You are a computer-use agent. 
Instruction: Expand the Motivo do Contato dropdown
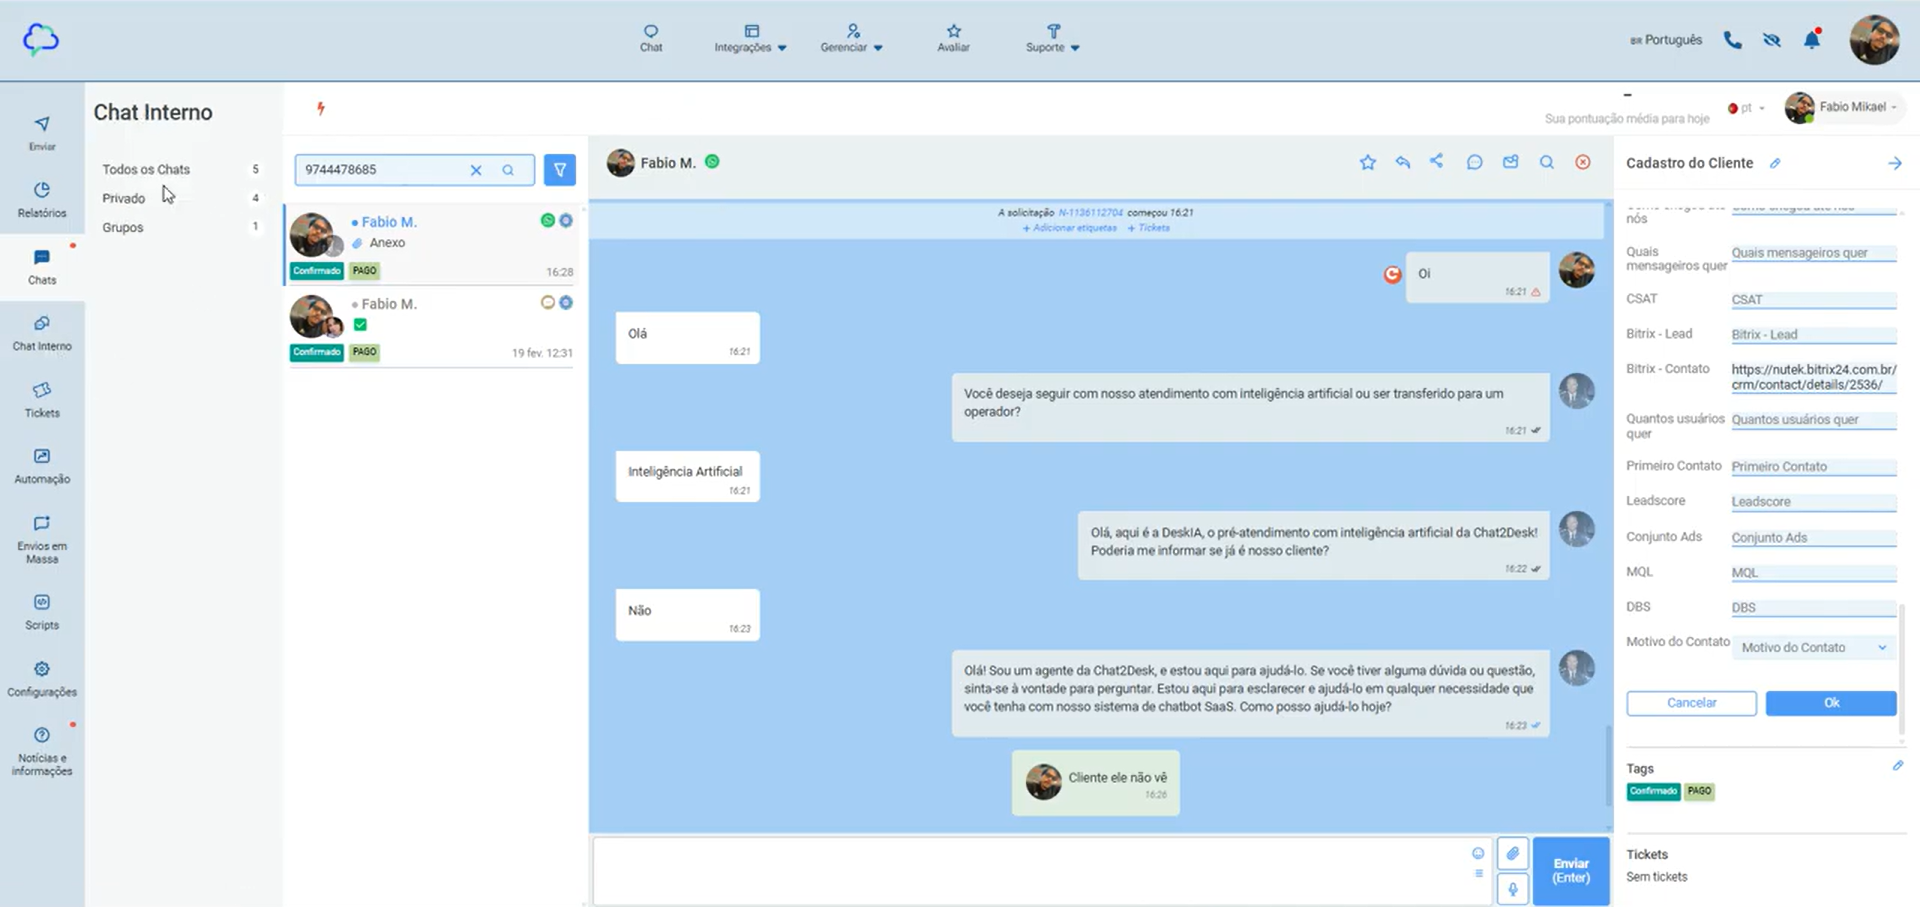coord(1812,647)
